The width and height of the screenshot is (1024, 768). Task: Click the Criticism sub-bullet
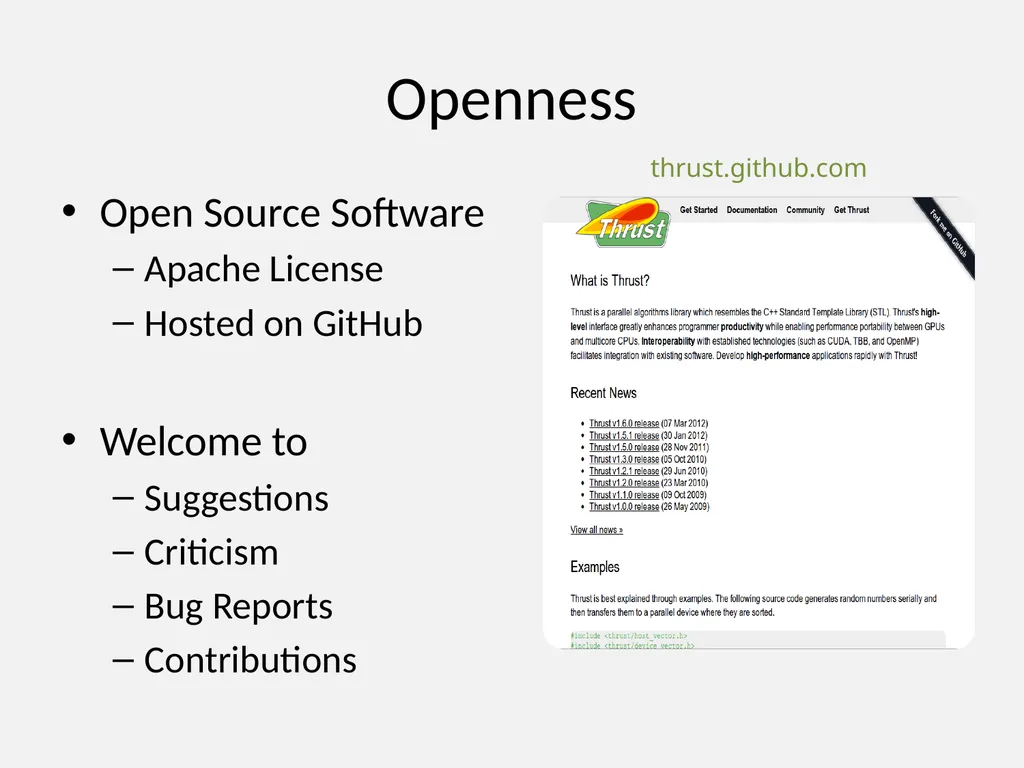211,552
